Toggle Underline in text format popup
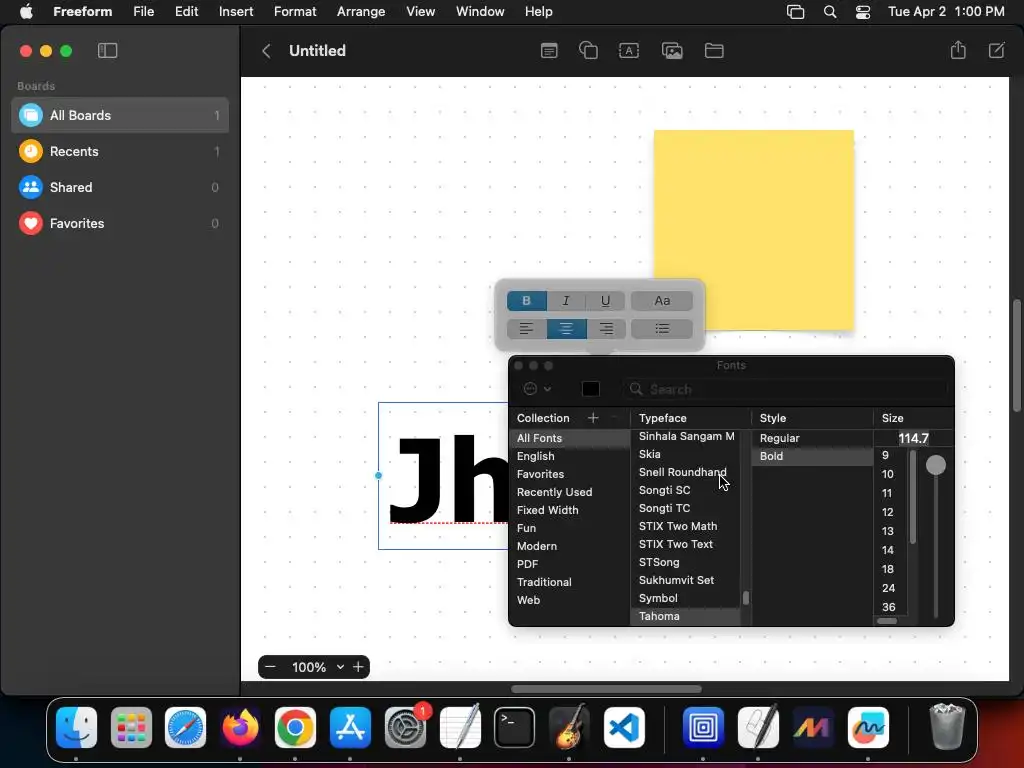Viewport: 1024px width, 768px height. 605,300
